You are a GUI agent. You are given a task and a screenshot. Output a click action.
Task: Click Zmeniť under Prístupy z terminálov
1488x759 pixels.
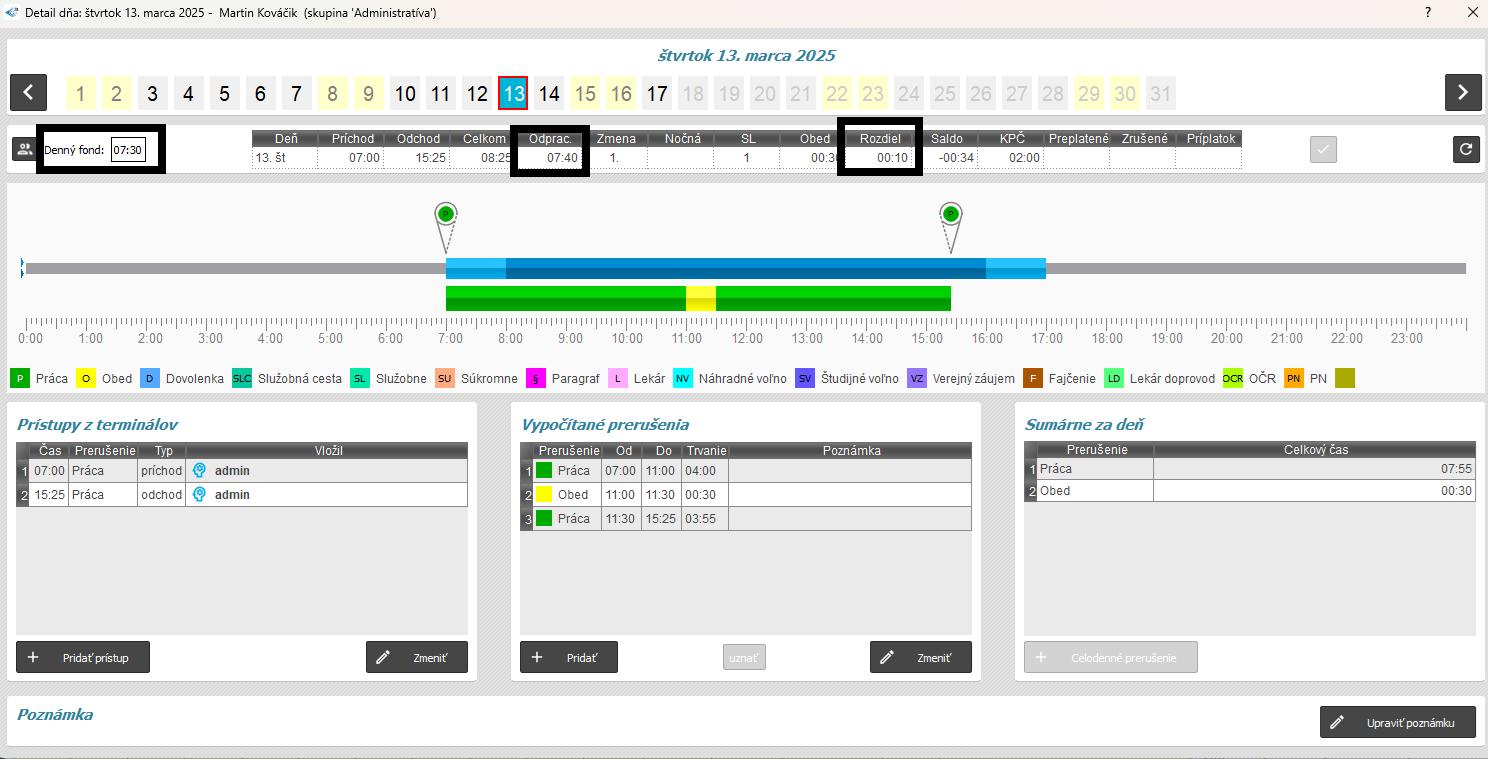(416, 658)
